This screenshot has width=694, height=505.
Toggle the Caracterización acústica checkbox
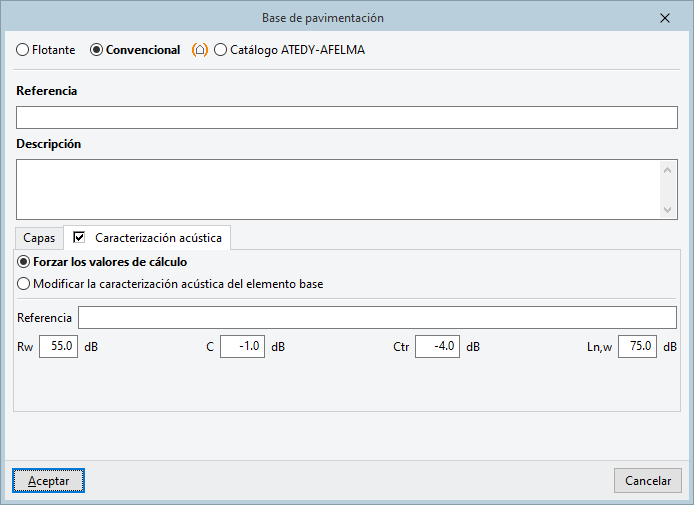point(80,238)
